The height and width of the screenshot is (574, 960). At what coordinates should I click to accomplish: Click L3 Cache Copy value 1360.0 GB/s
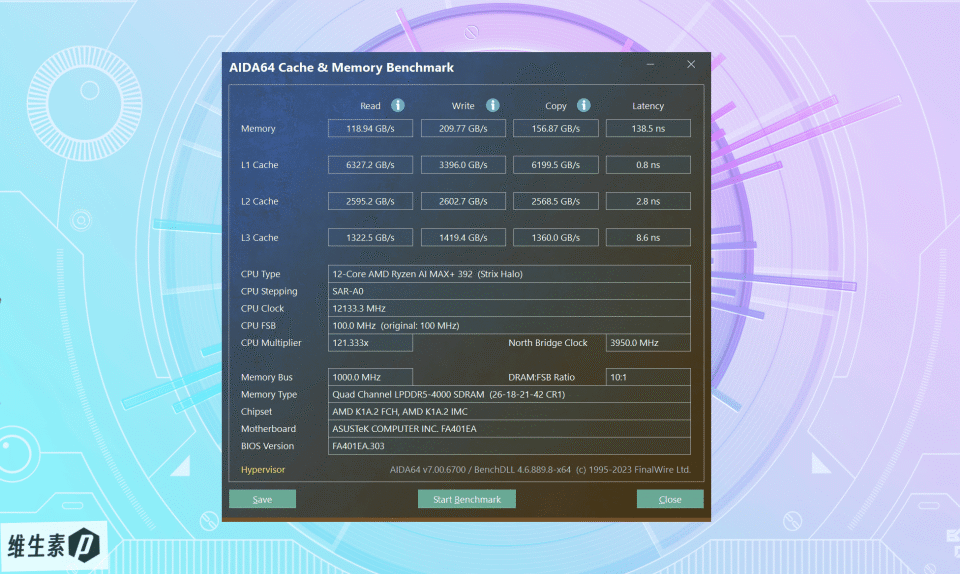pyautogui.click(x=556, y=237)
